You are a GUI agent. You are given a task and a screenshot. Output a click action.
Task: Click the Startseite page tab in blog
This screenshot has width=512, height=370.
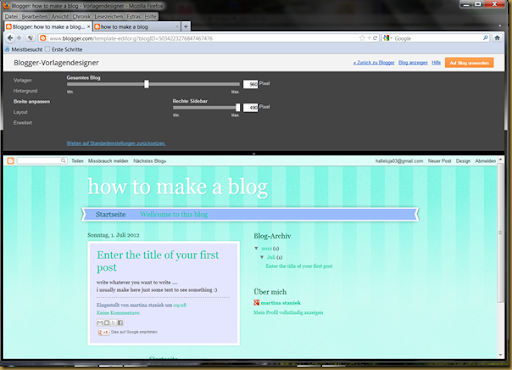point(111,214)
